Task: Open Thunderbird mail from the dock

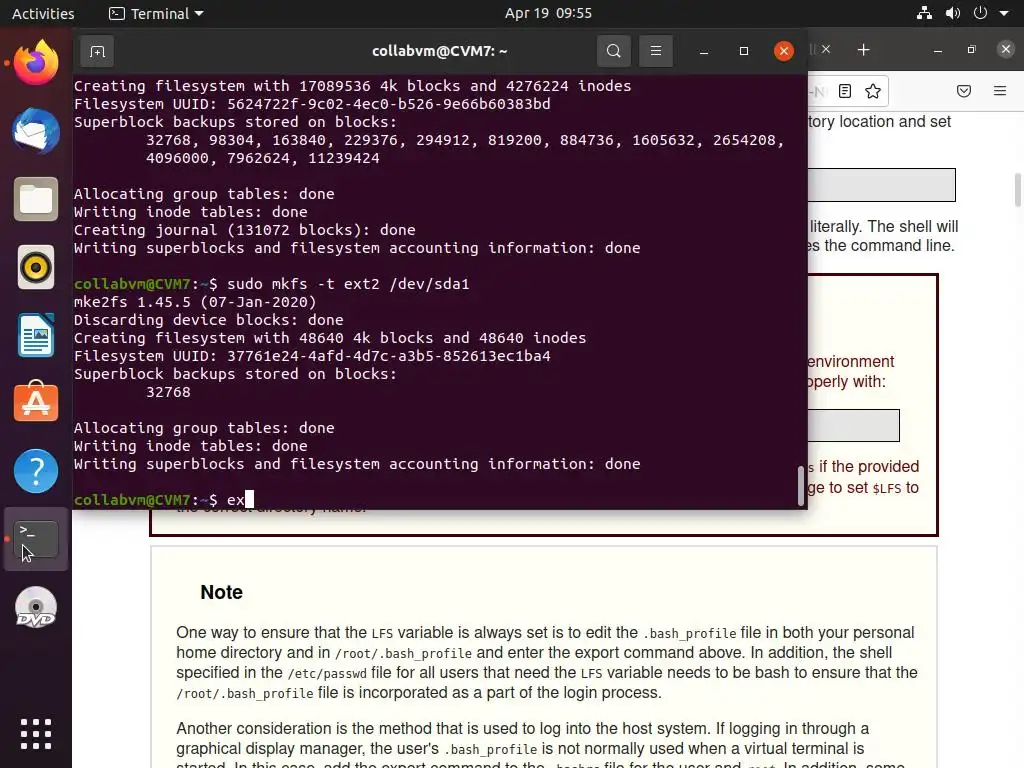Action: tap(36, 131)
